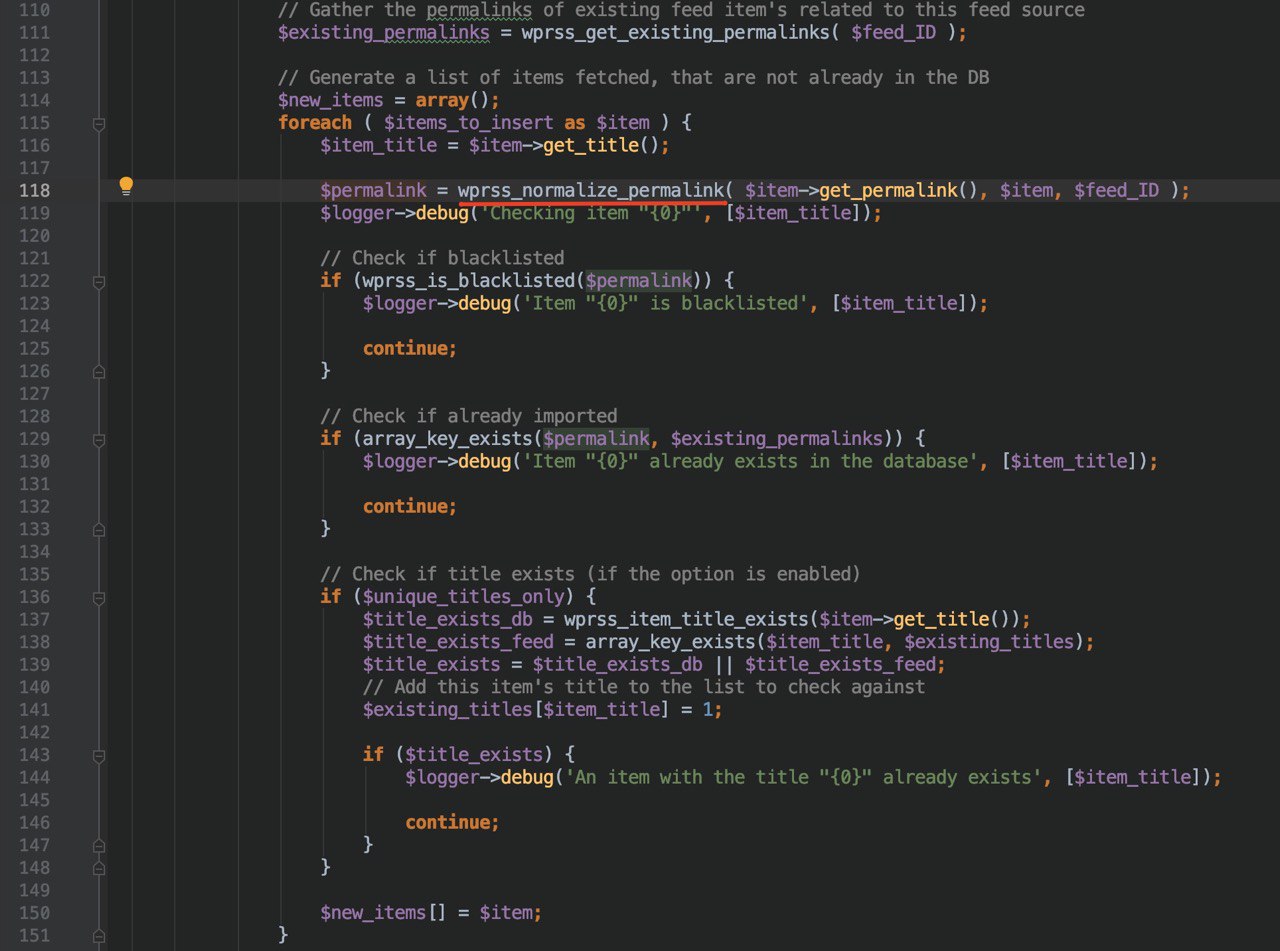1280x951 pixels.
Task: Click line number 110 in the gutter
Action: click(33, 10)
